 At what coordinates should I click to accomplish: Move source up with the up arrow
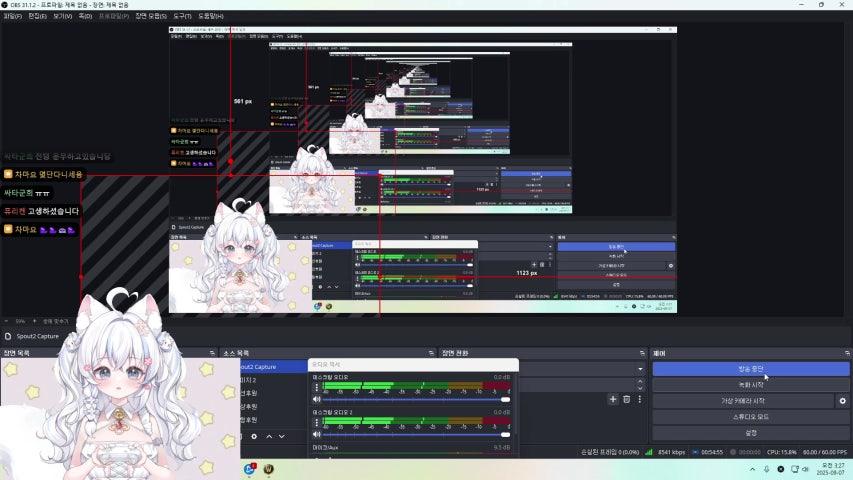(269, 436)
